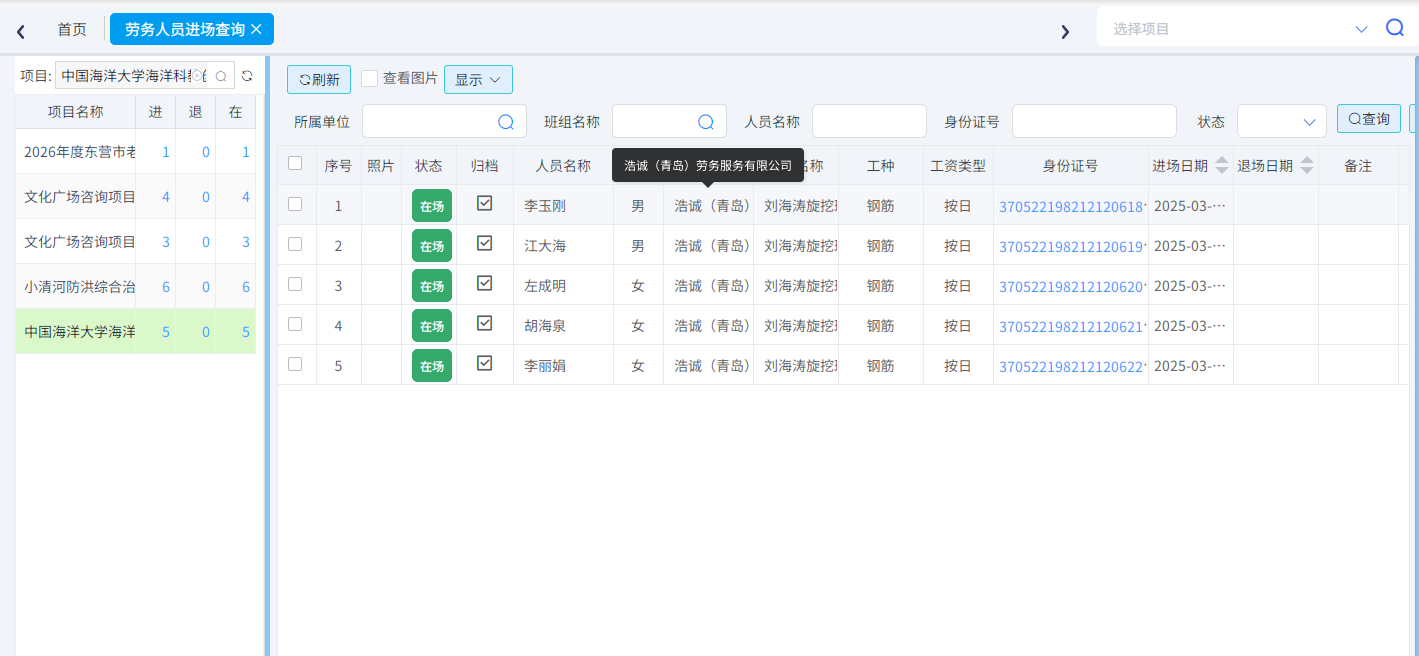Select the row checkbox for 李玉刚

[x=295, y=204]
